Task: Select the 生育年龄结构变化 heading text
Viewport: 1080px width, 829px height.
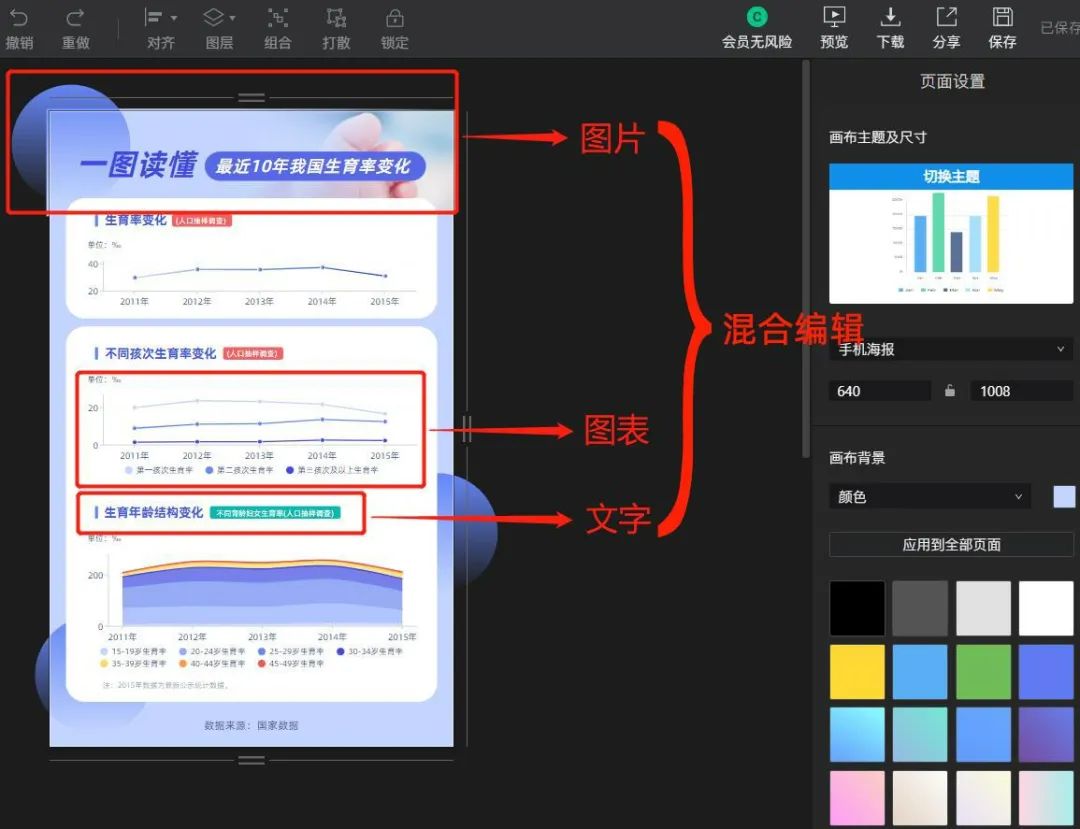Action: tap(154, 512)
